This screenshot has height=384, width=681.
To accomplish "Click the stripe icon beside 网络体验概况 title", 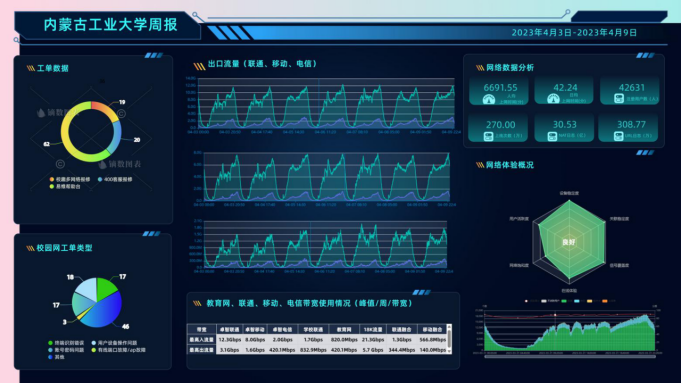I will [480, 165].
